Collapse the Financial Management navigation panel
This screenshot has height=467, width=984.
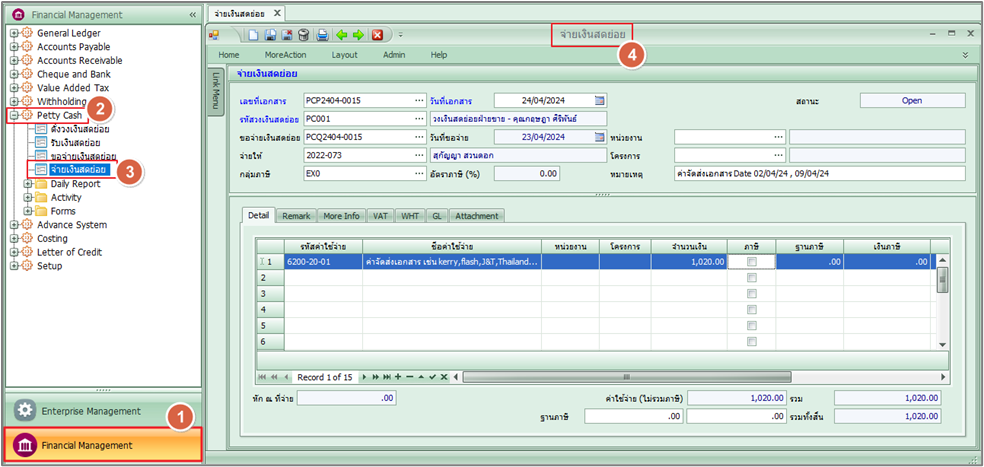click(192, 15)
